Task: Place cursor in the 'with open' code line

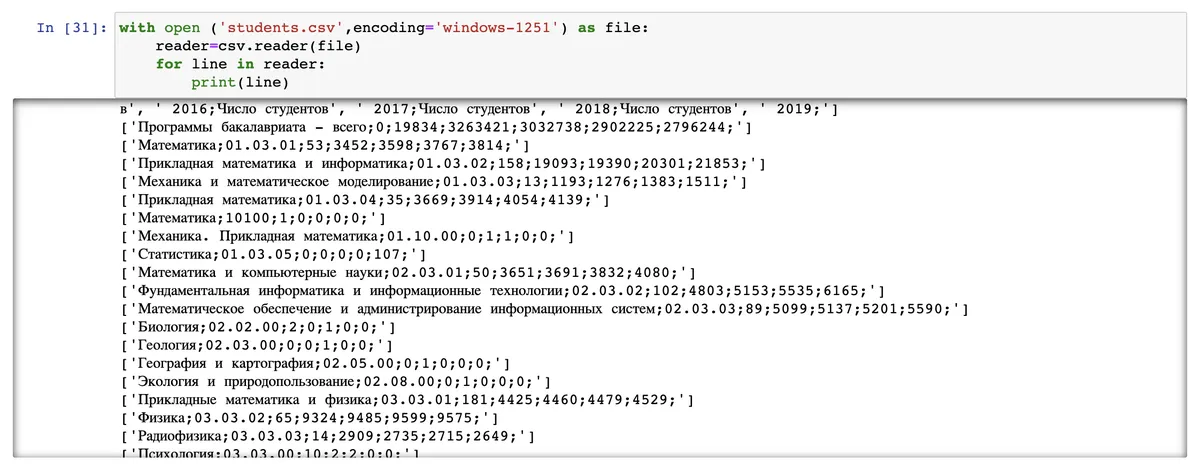Action: [383, 28]
